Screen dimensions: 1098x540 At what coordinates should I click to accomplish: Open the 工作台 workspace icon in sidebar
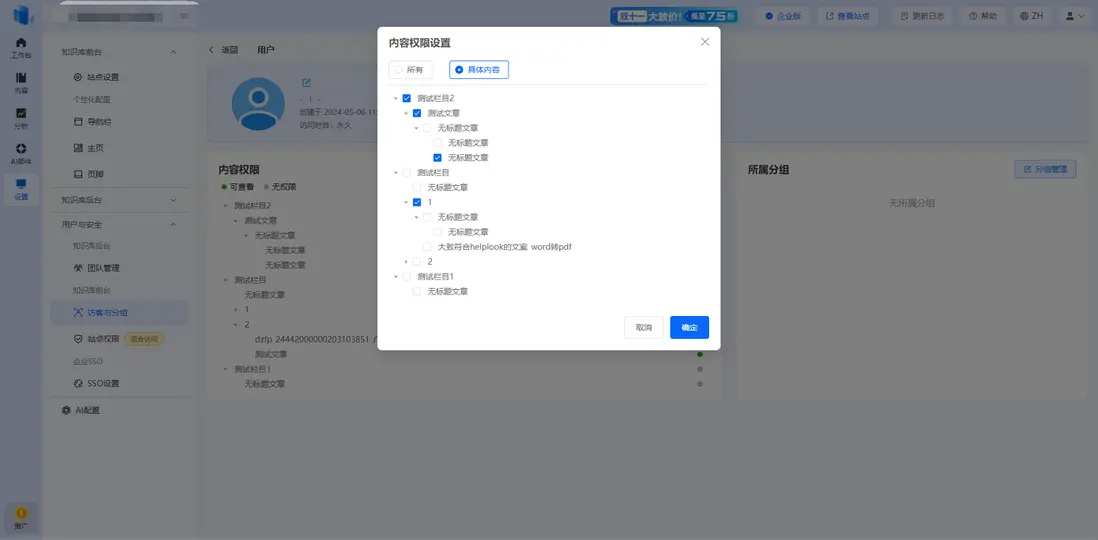(21, 48)
